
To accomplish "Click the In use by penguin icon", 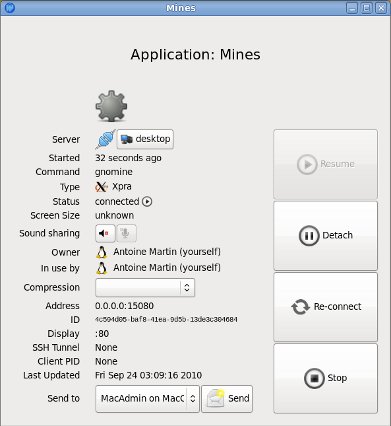I will coord(102,268).
